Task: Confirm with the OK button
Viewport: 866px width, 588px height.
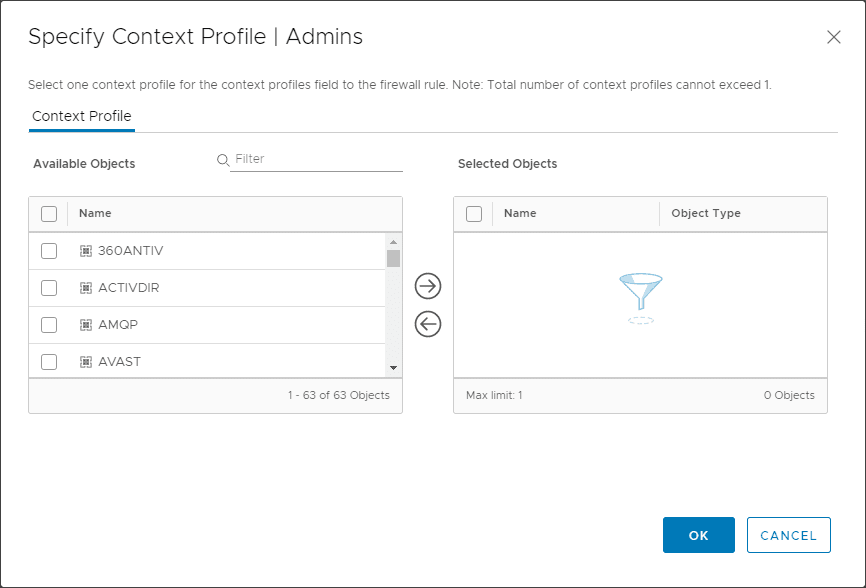Action: pyautogui.click(x=698, y=535)
